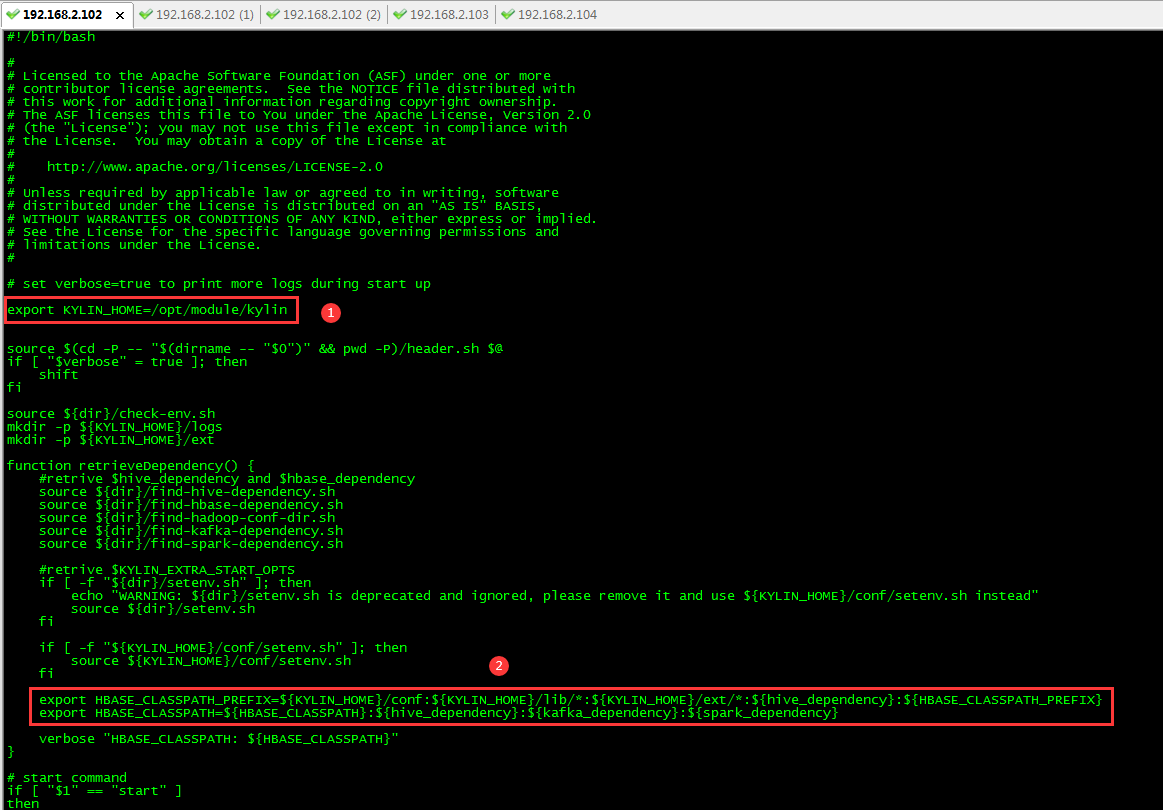
Task: Click the 'find-hadoop-conf-dir.sh' source line
Action: pos(187,517)
